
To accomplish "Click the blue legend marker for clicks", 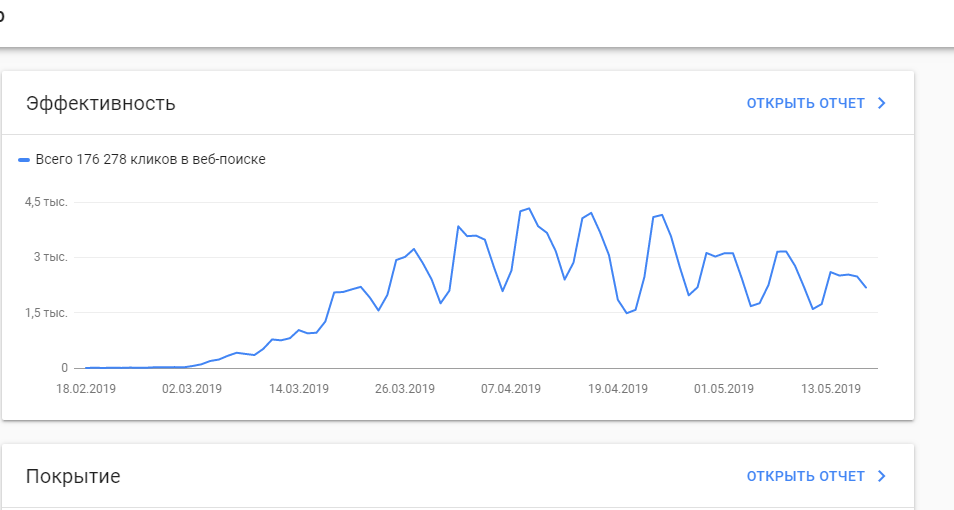I will click(x=24, y=159).
